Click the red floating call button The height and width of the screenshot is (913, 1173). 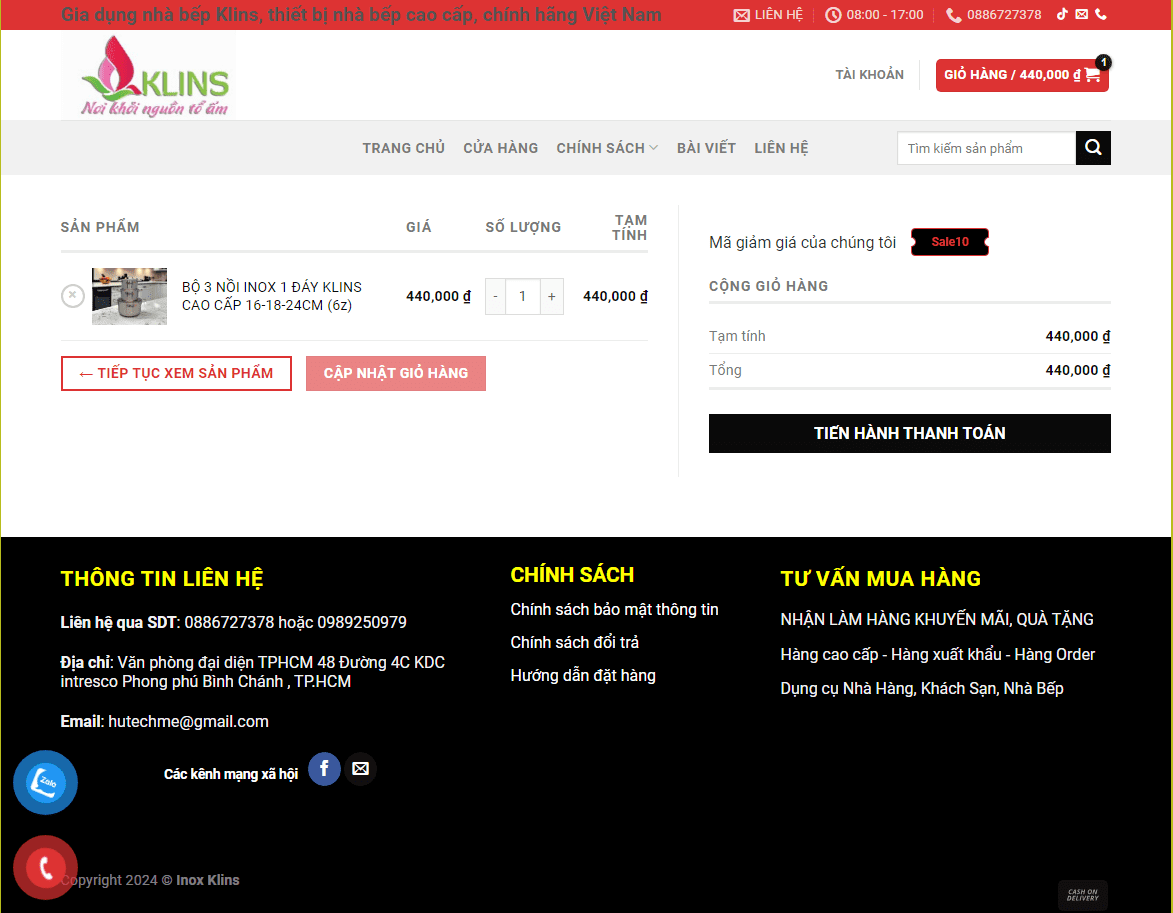coord(45,867)
